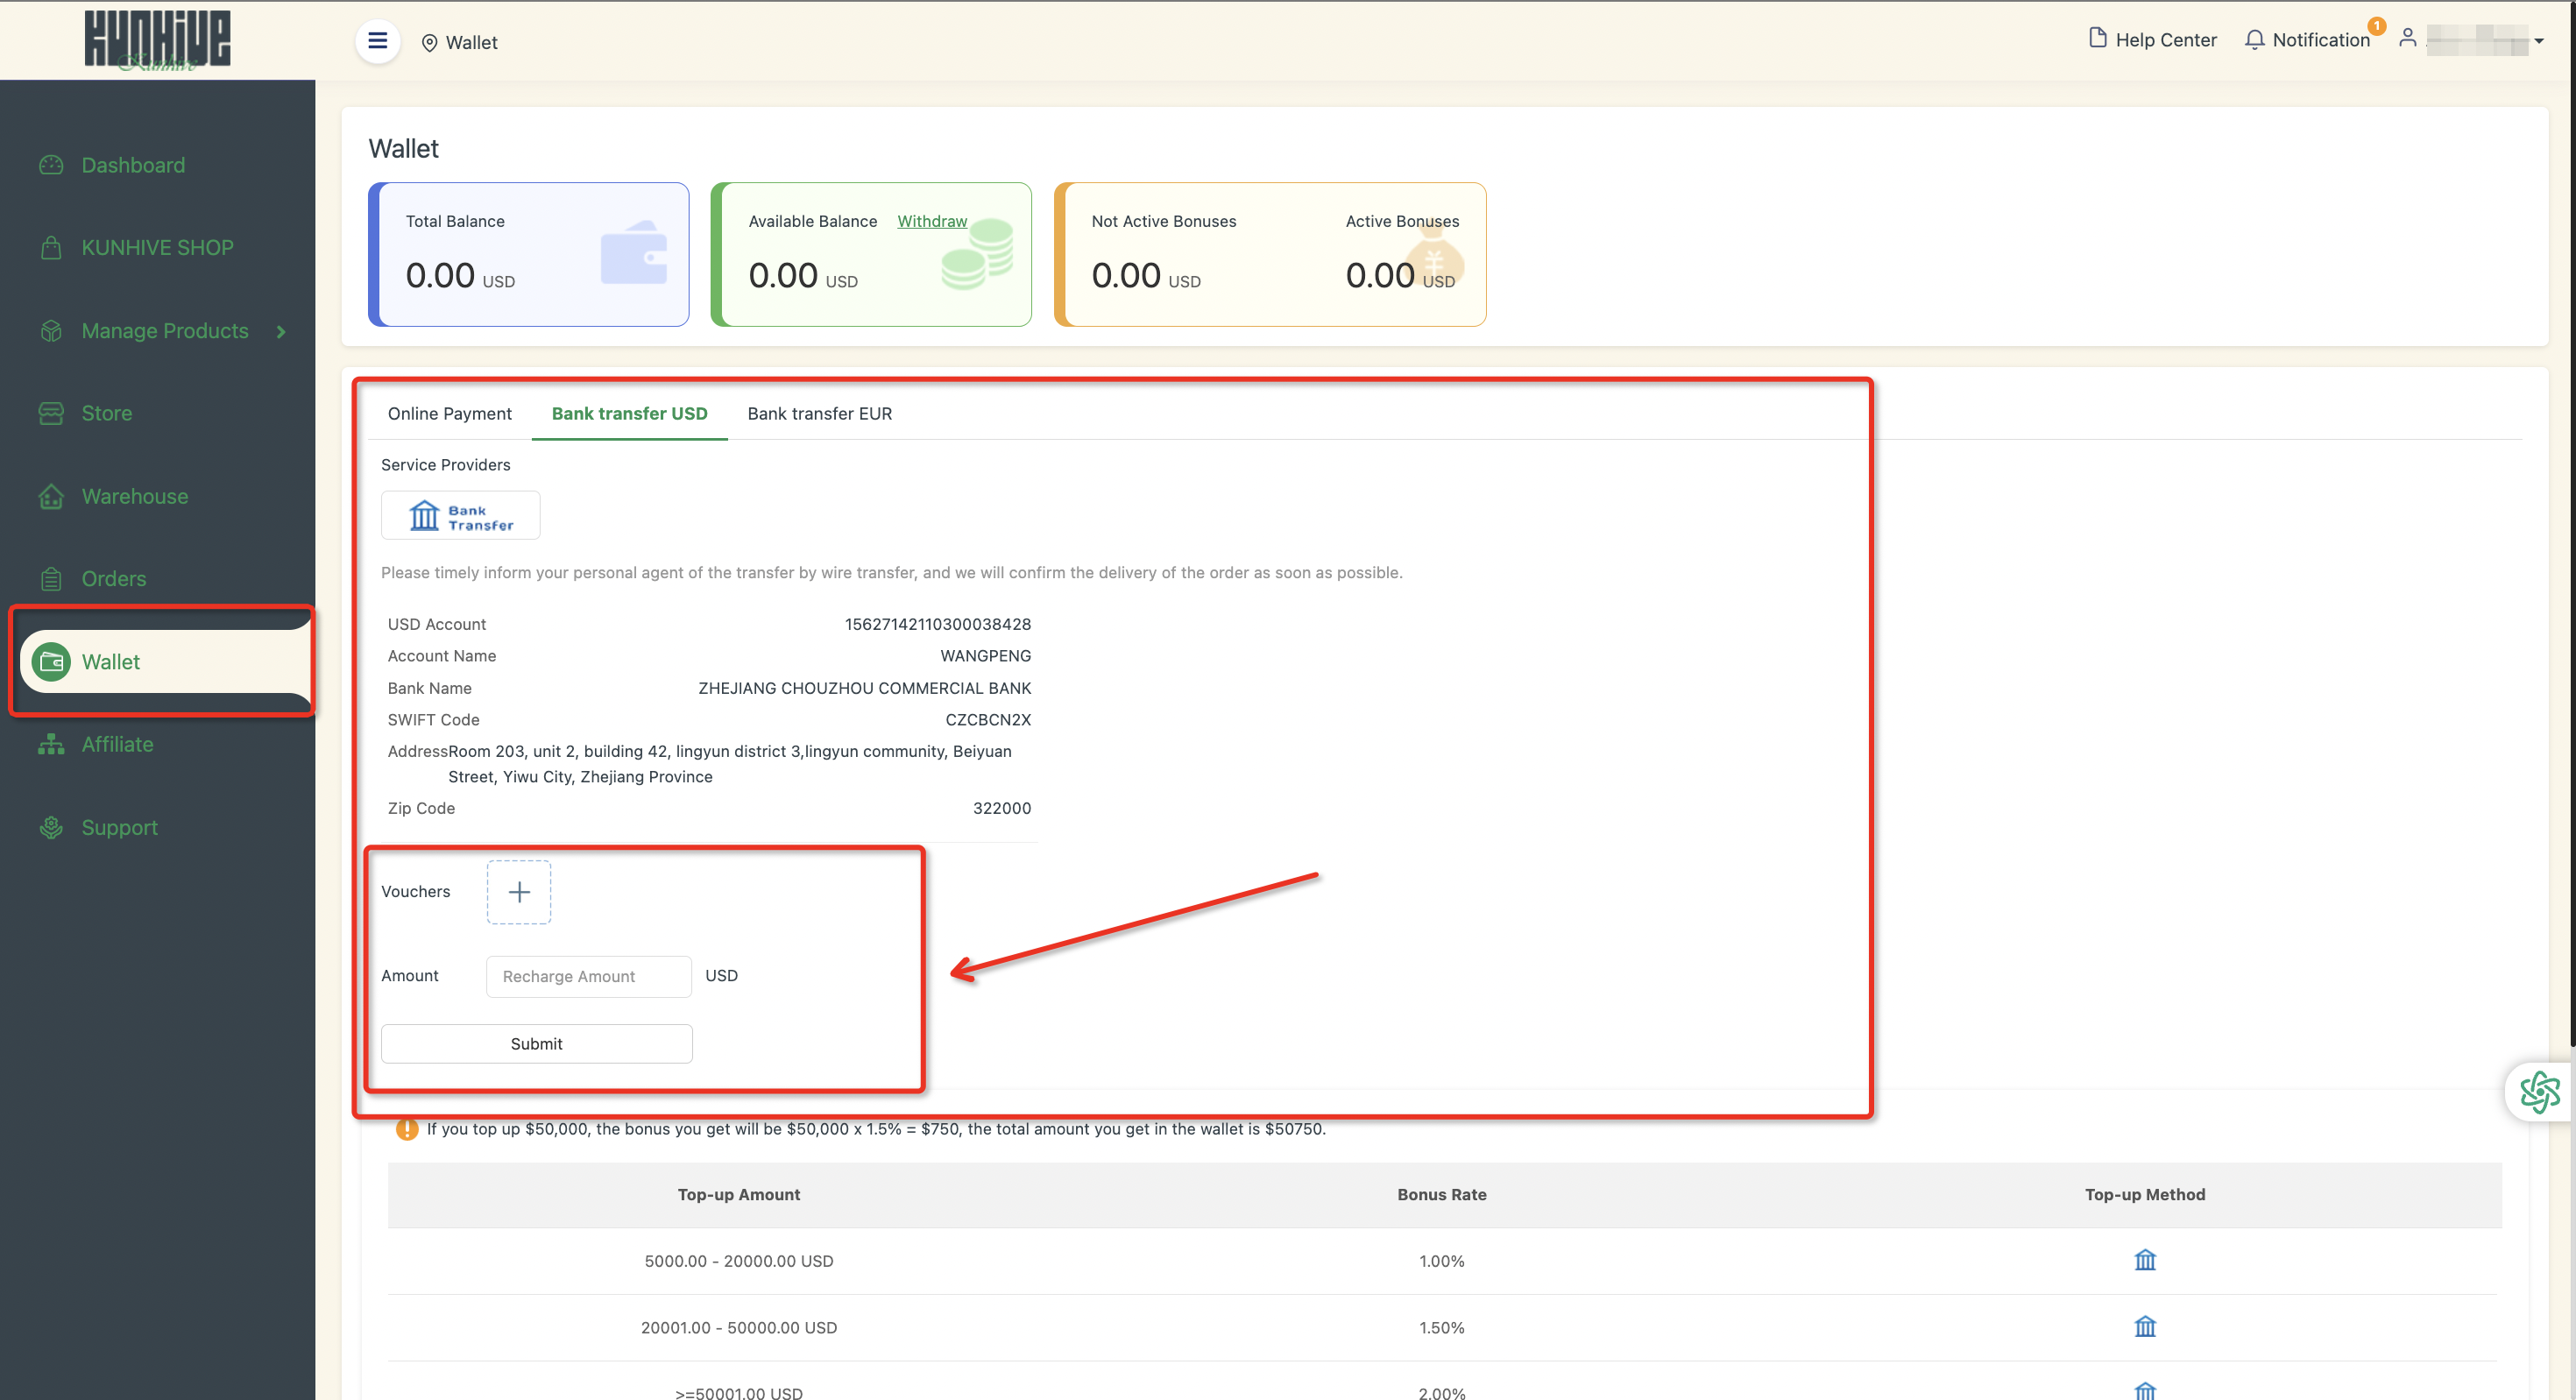Select the Bank transfer USD tab
The height and width of the screenshot is (1400, 2576).
tap(629, 413)
